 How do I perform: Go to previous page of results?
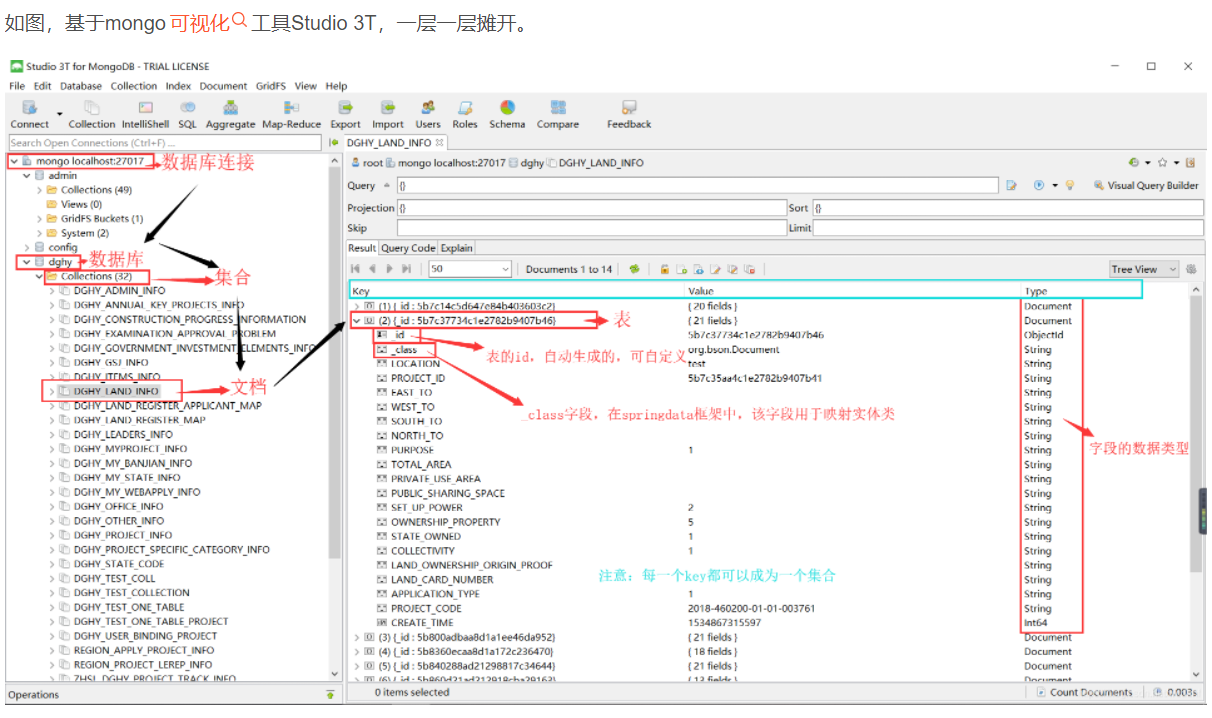(x=372, y=269)
